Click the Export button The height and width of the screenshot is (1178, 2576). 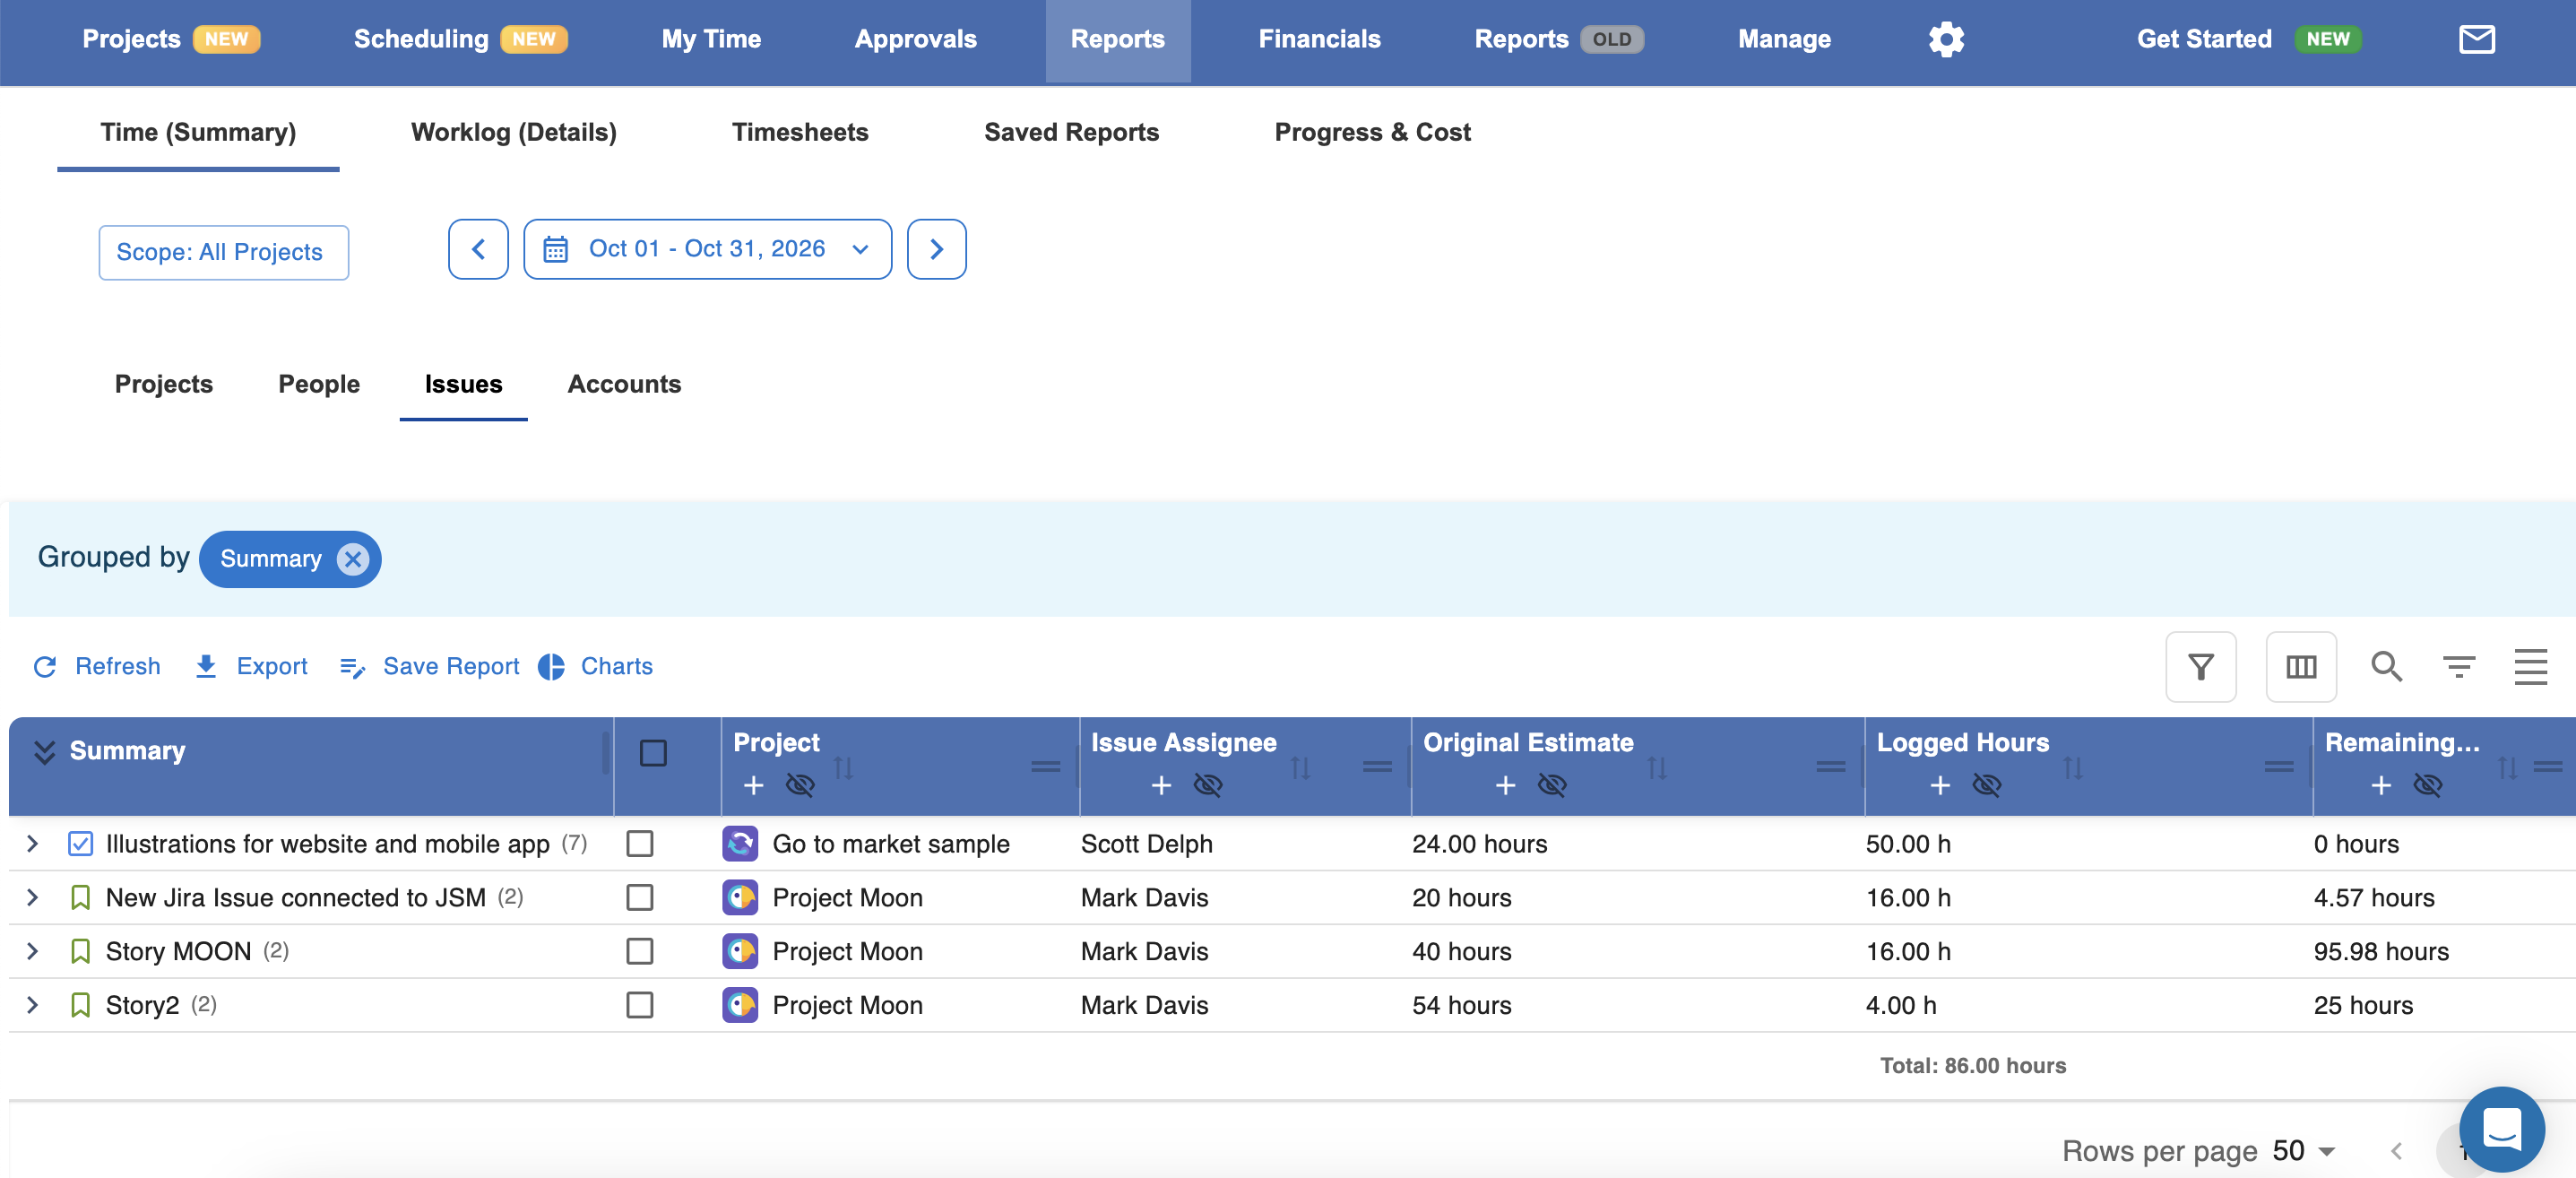[x=251, y=666]
